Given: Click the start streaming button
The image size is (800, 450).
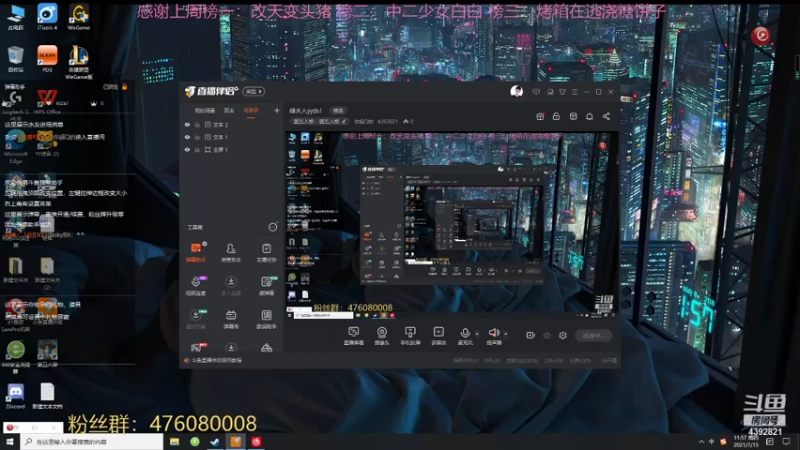Looking at the screenshot, I should click(x=593, y=335).
